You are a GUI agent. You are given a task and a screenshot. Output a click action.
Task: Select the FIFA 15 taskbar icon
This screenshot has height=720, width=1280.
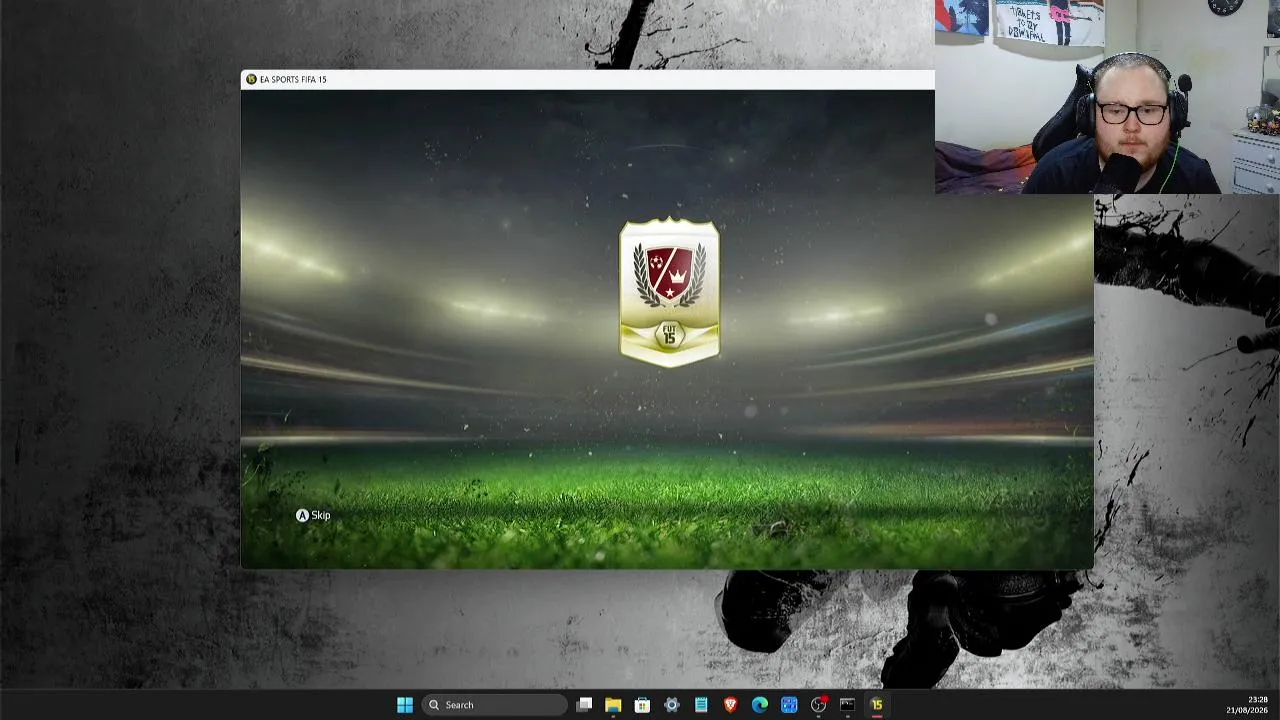point(877,705)
